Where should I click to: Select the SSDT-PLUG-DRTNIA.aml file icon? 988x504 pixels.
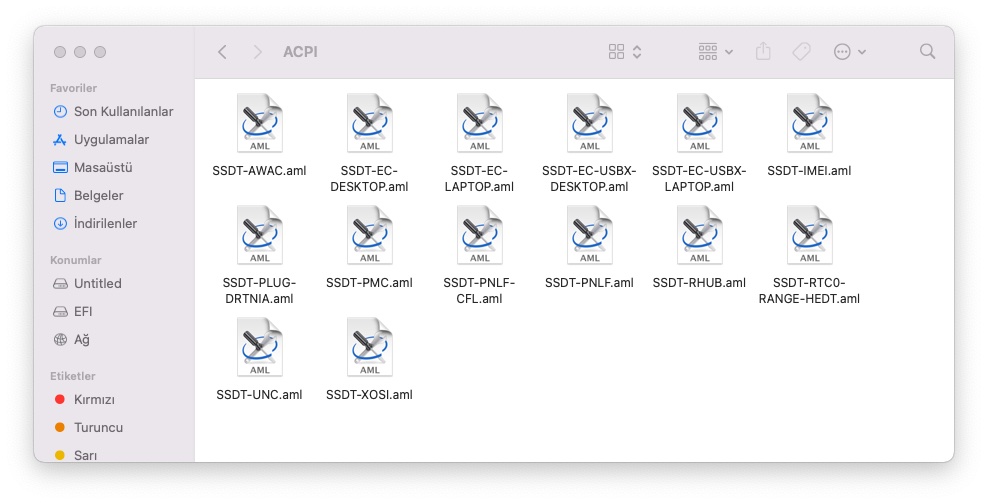click(x=260, y=235)
